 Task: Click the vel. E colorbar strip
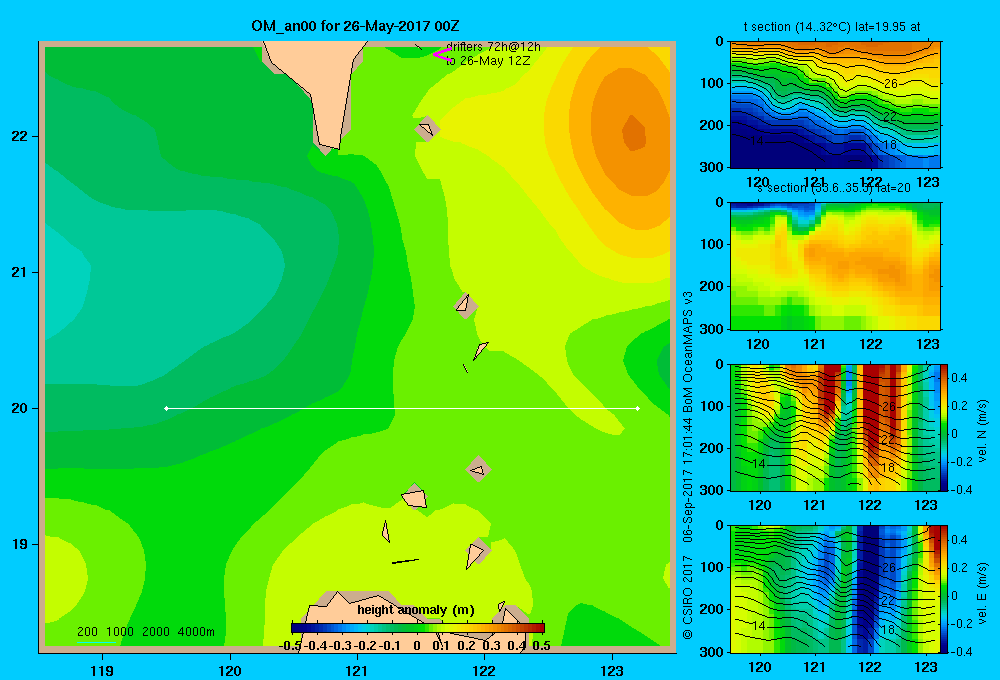click(x=943, y=589)
